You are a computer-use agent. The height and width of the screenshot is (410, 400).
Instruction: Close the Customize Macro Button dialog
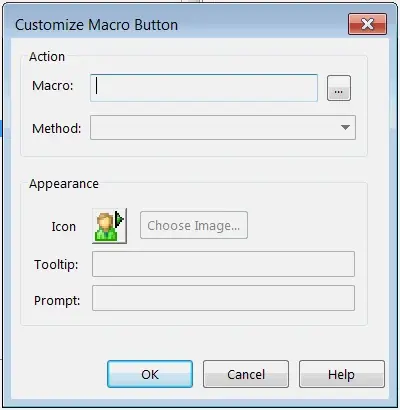click(367, 24)
